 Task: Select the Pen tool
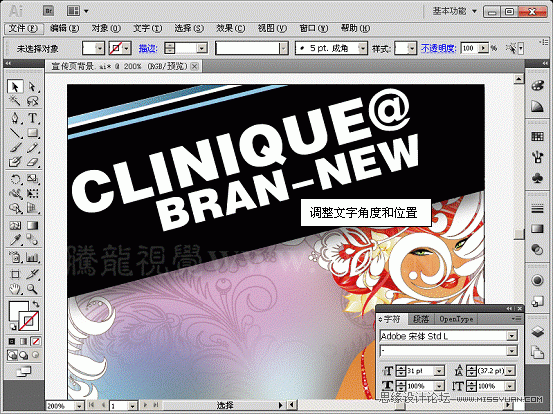(15, 118)
